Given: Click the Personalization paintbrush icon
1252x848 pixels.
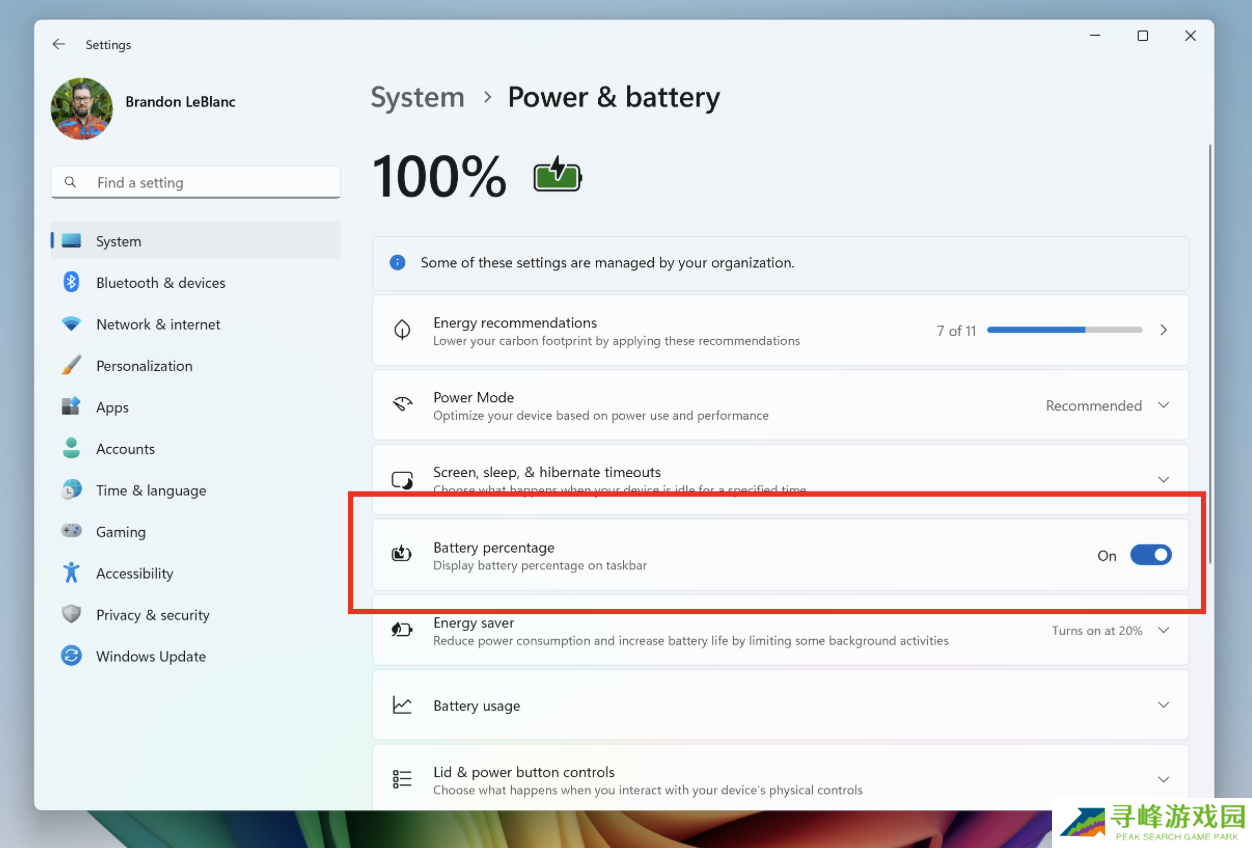Looking at the screenshot, I should [x=71, y=366].
